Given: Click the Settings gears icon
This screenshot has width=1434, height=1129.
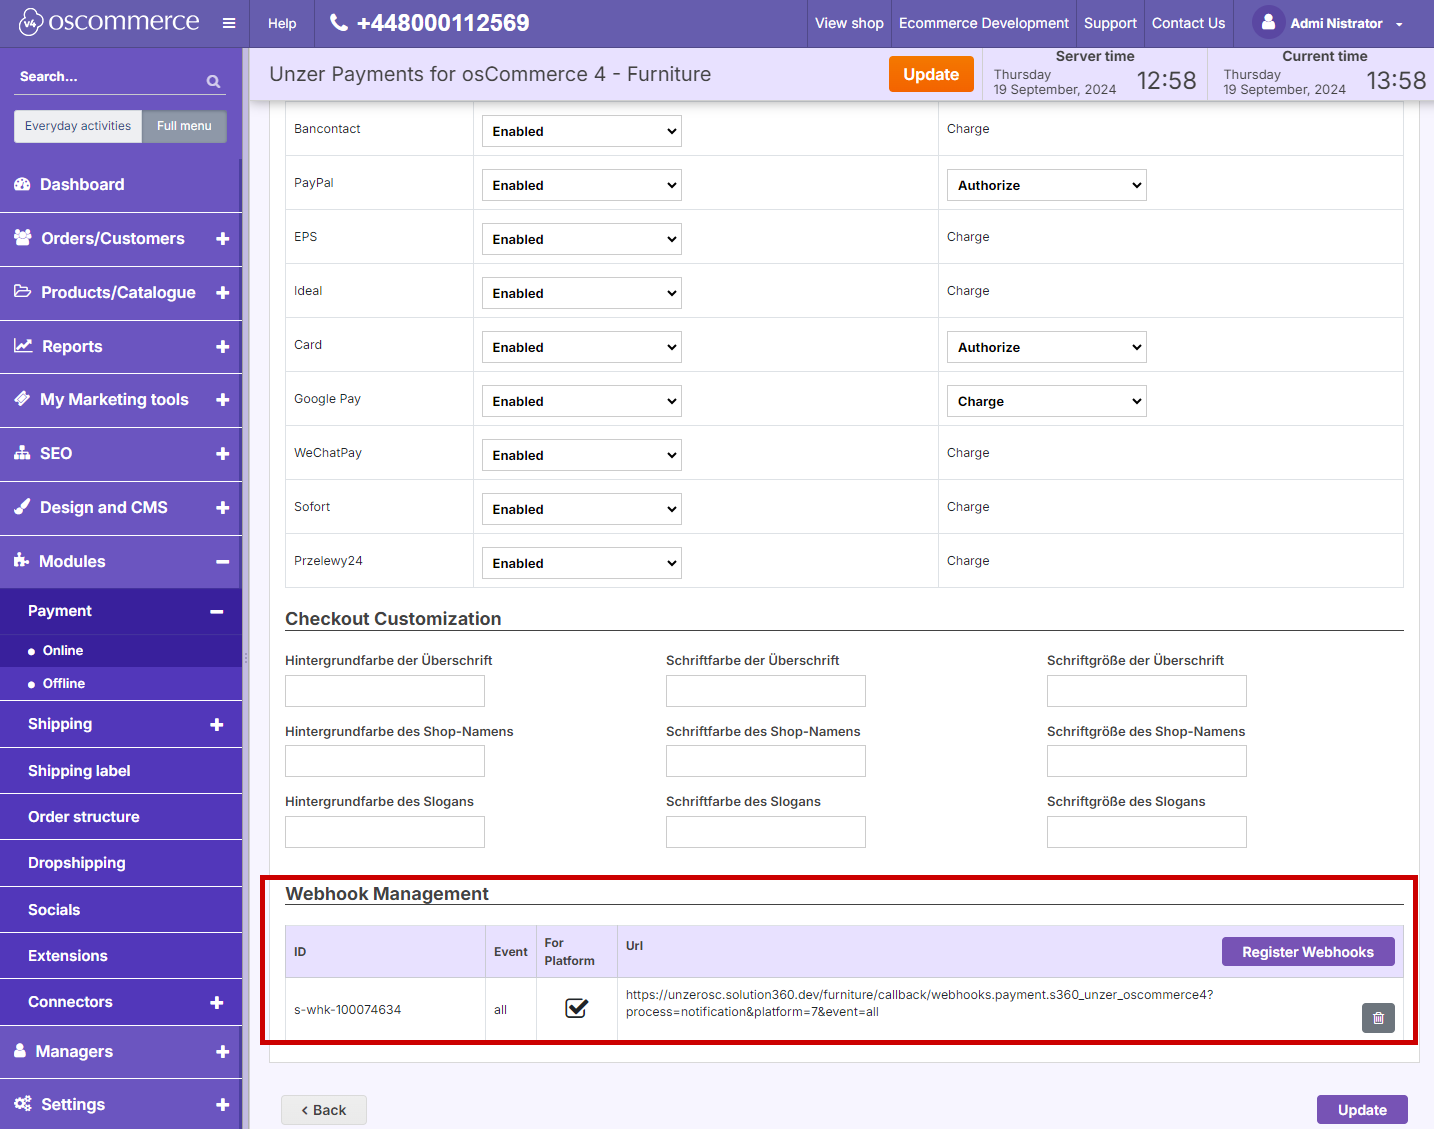Looking at the screenshot, I should [23, 1104].
